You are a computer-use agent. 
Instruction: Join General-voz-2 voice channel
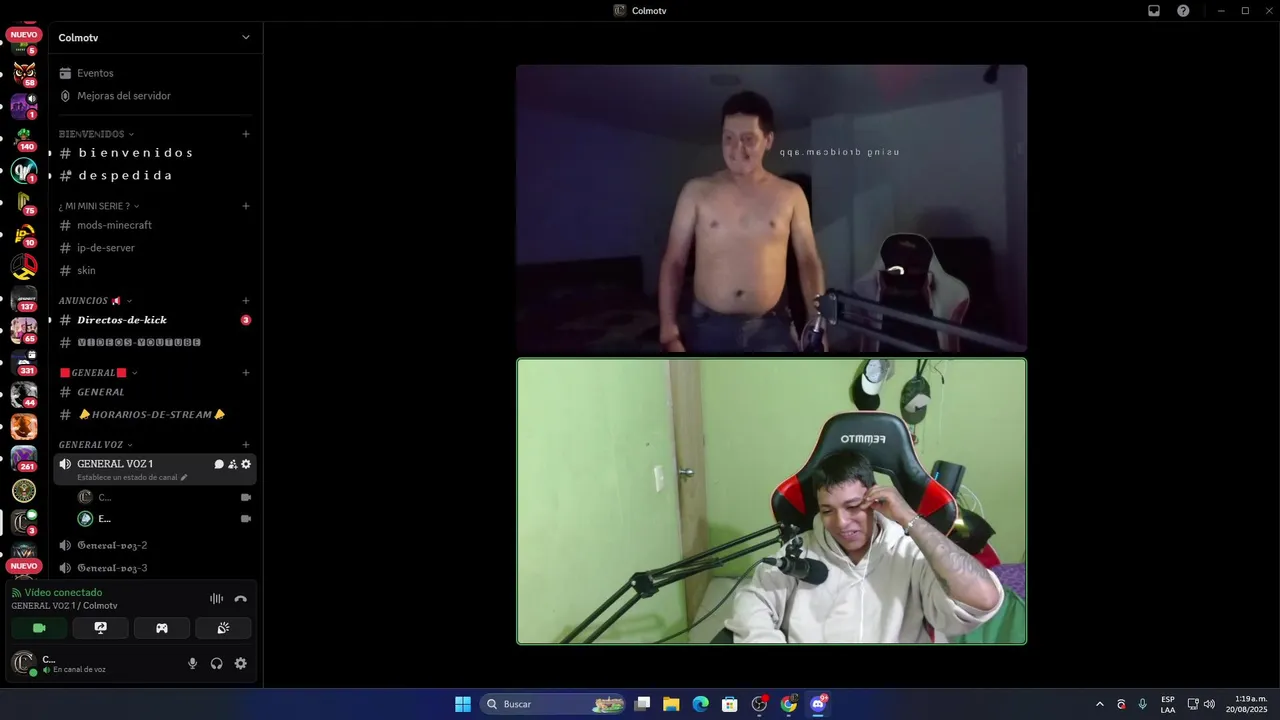155,545
